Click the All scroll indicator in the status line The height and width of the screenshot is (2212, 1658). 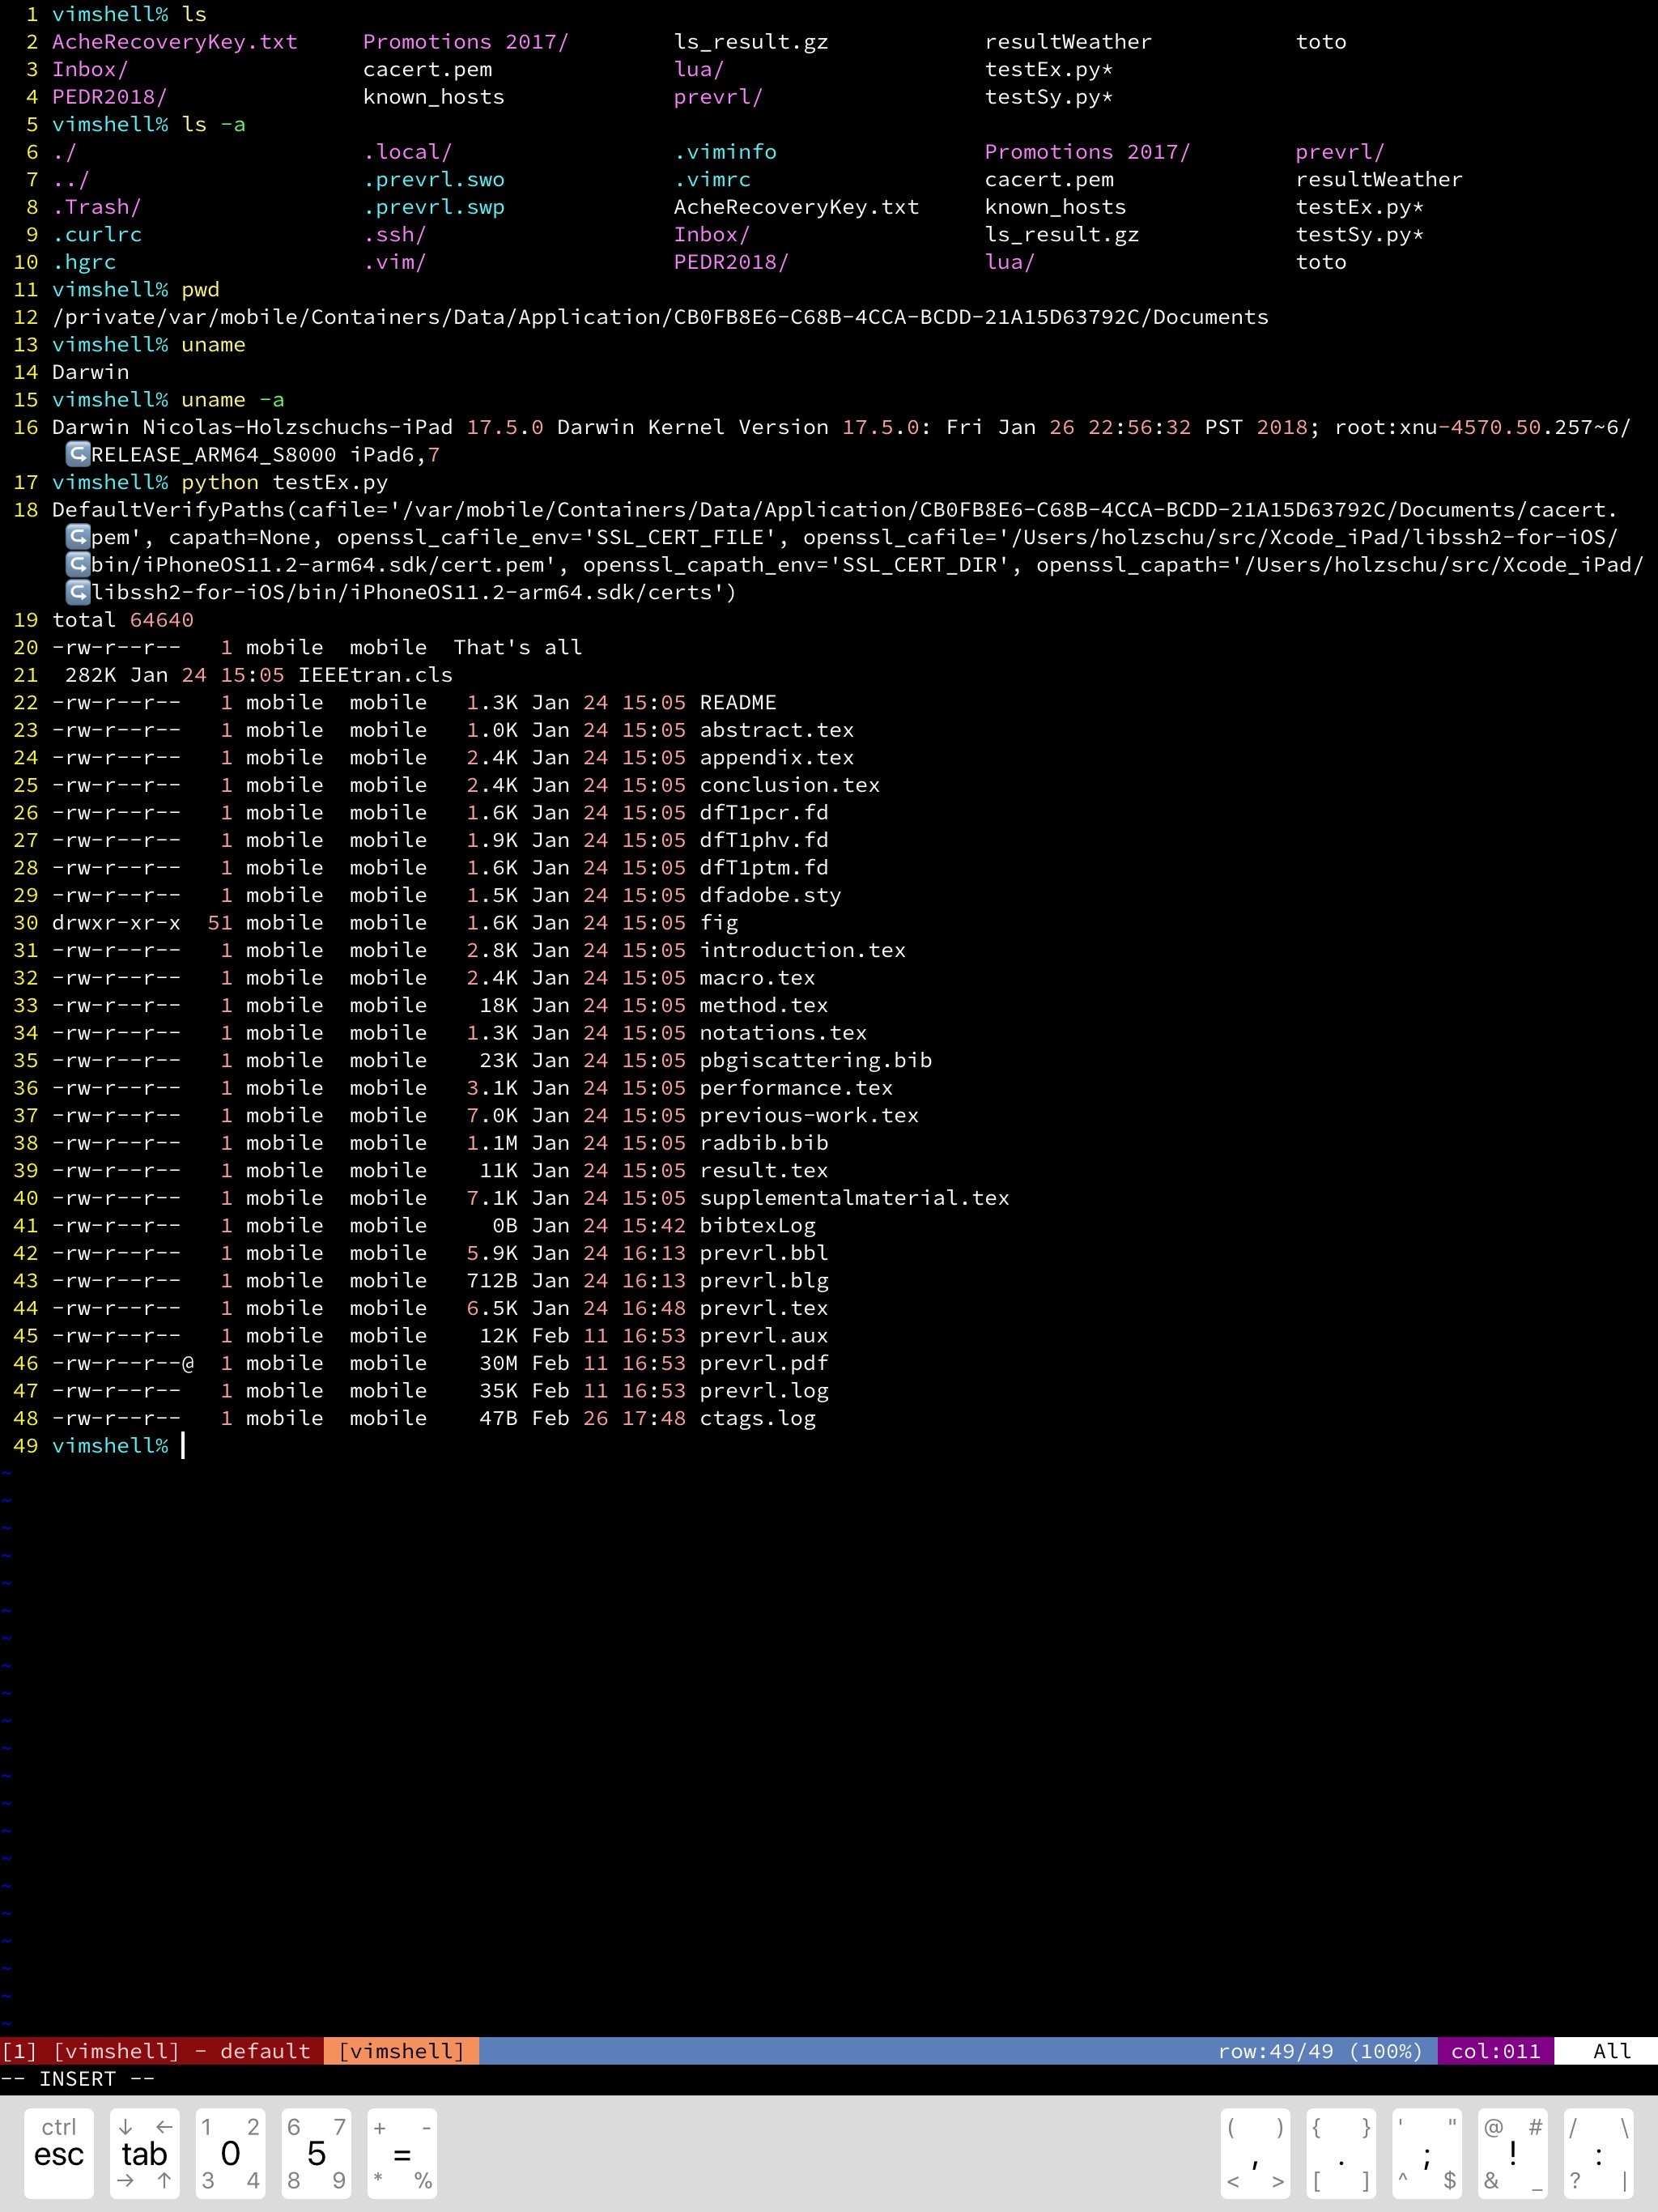click(1611, 2051)
